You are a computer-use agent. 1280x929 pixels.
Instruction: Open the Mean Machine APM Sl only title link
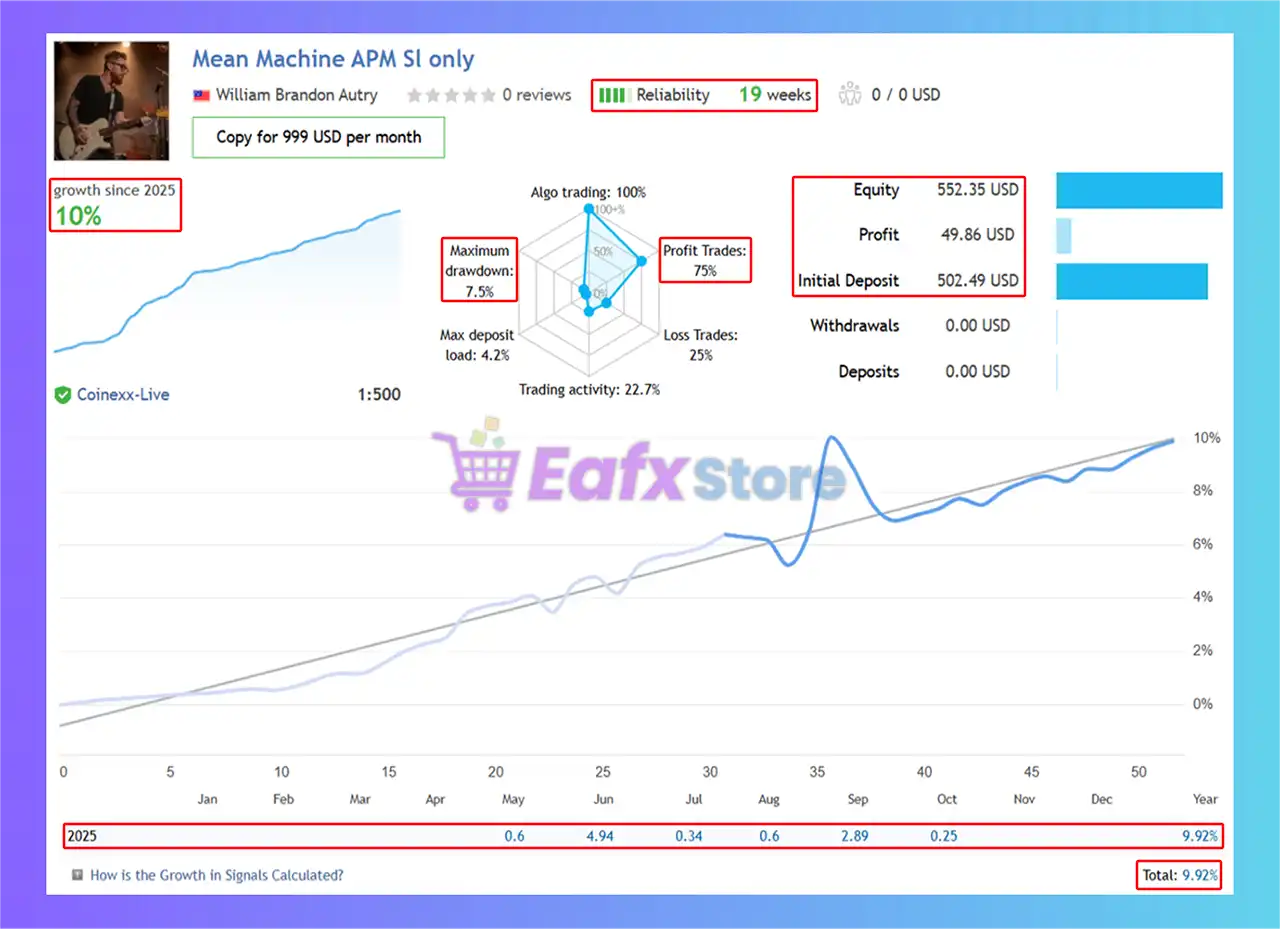click(x=333, y=59)
